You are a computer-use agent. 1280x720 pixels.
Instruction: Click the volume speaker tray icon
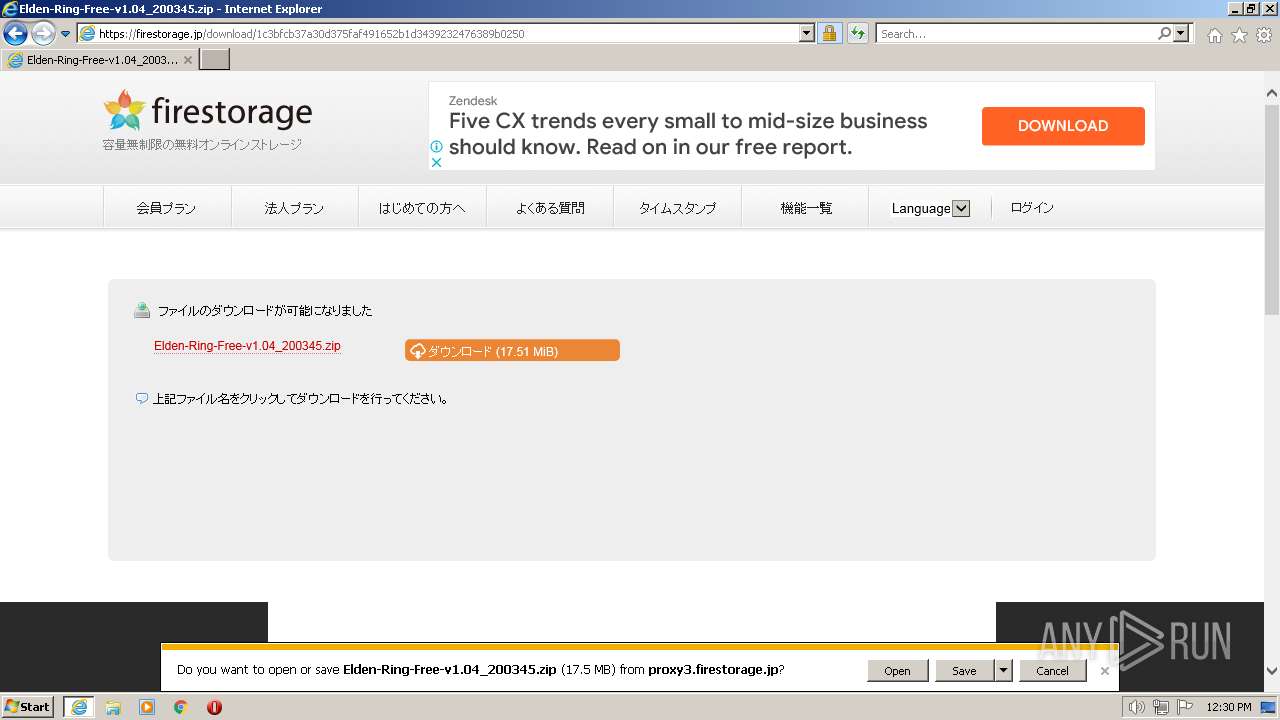[x=1136, y=707]
